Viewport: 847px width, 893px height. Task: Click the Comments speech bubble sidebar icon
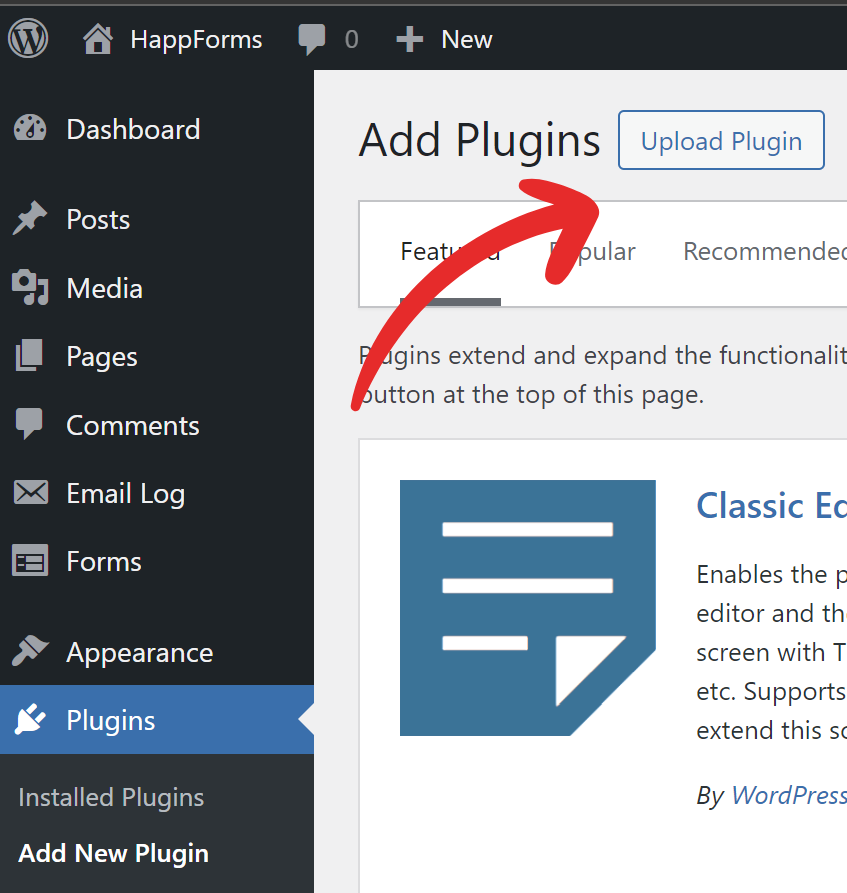click(x=29, y=423)
